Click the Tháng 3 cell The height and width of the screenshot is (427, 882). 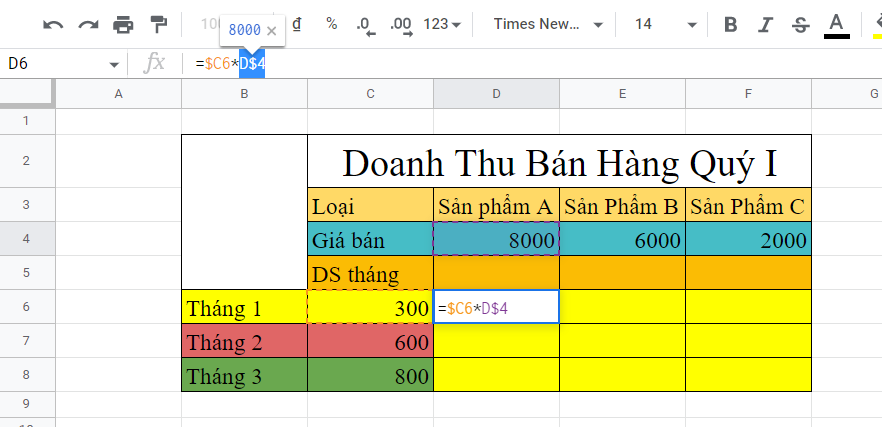(244, 375)
